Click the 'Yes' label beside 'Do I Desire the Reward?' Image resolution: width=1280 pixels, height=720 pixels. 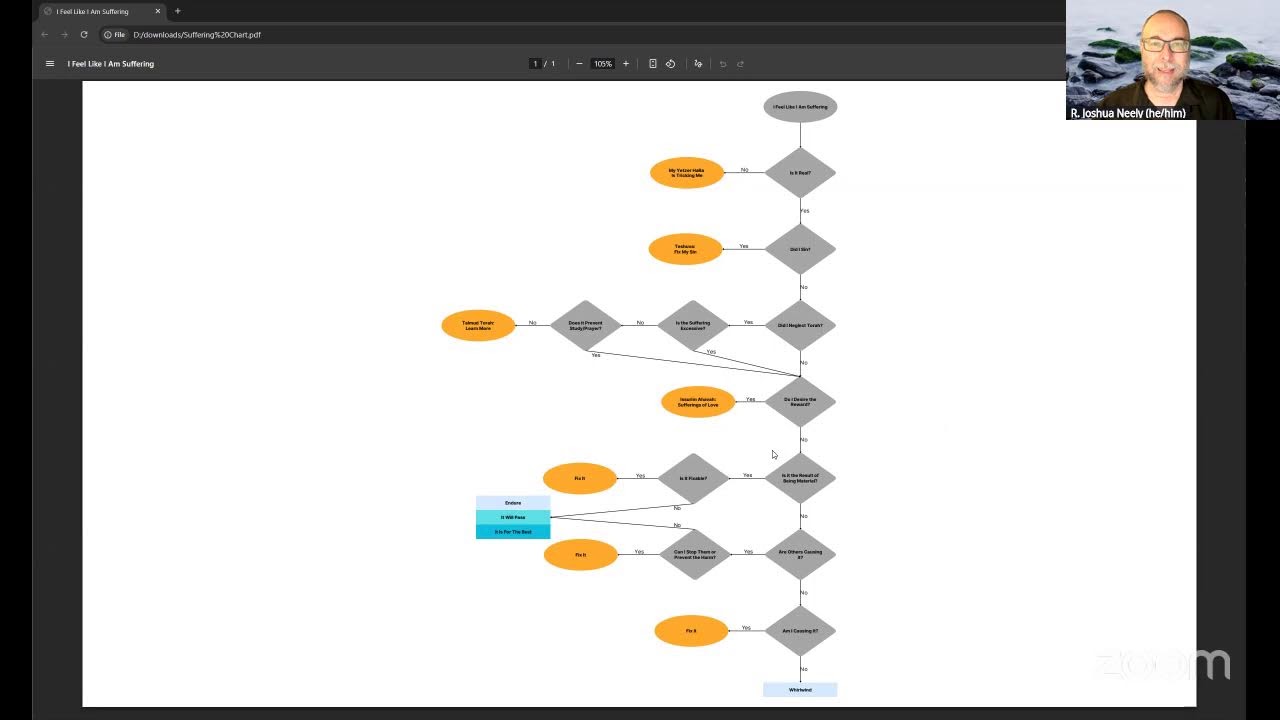[750, 399]
